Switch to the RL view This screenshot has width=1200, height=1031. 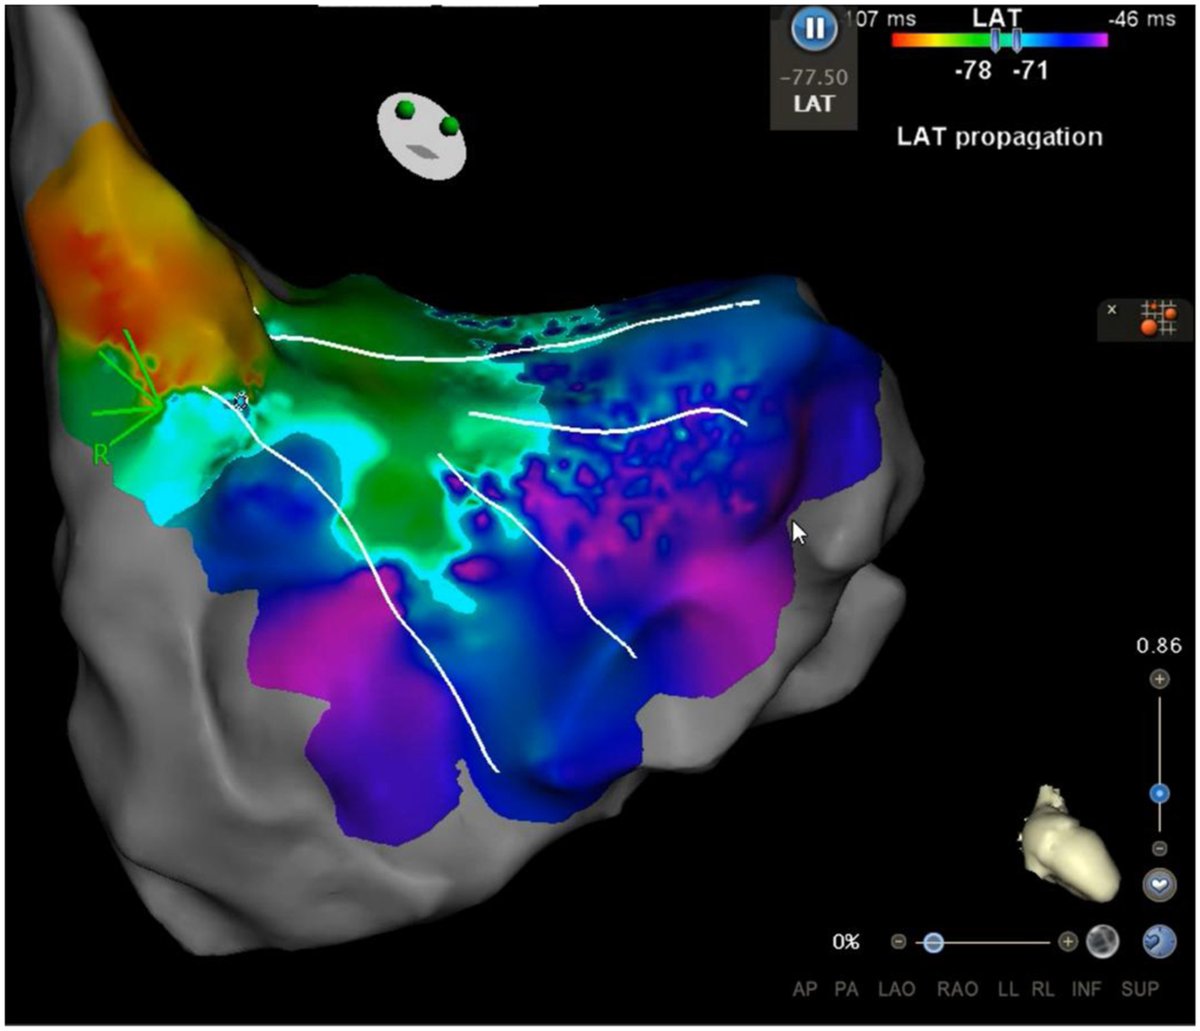[x=1041, y=989]
